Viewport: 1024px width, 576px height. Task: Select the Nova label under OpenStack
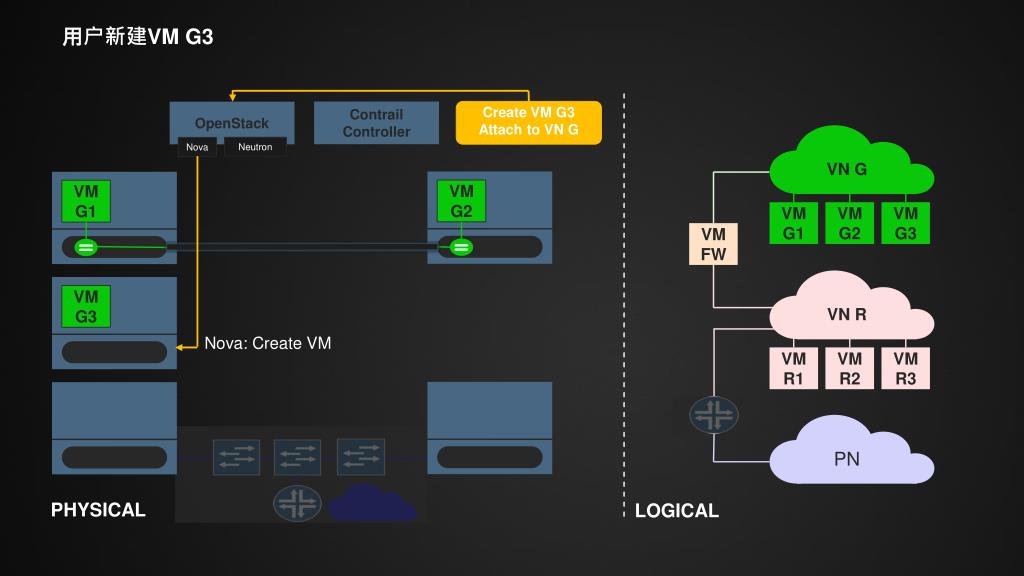coord(197,147)
